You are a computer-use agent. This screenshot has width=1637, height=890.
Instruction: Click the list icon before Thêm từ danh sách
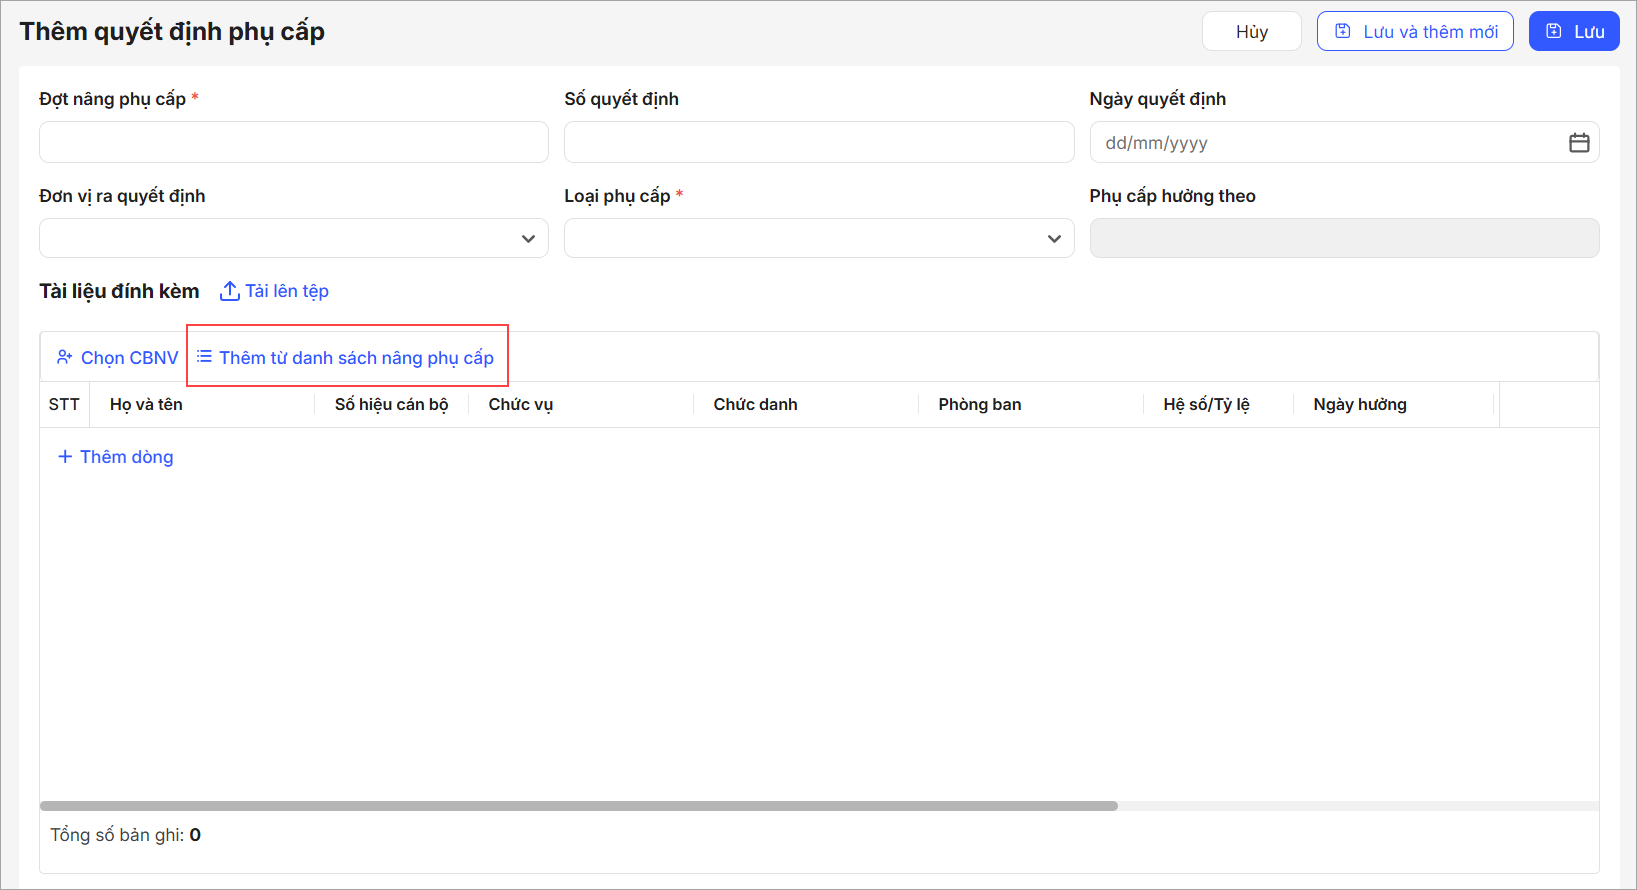coord(204,357)
